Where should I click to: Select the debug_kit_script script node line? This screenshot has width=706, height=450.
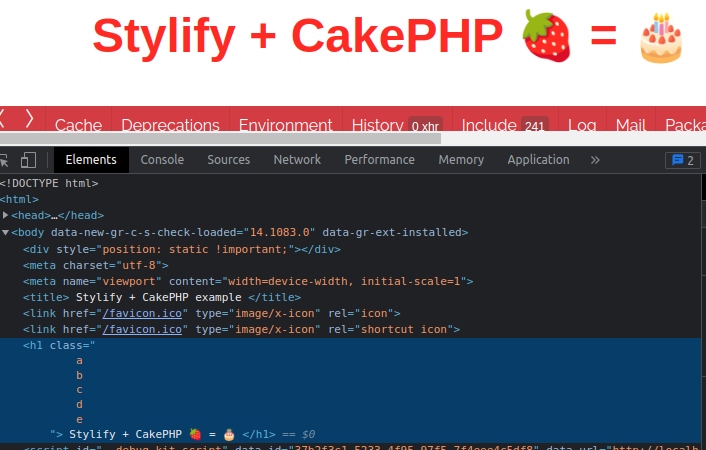click(x=360, y=447)
